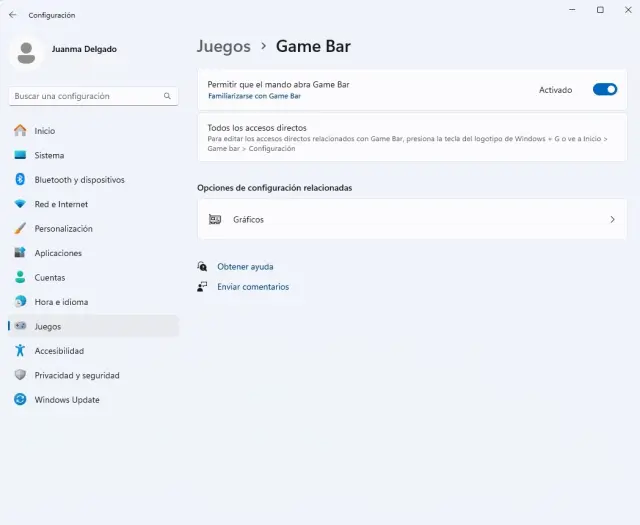The height and width of the screenshot is (525, 640).
Task: Disable the controller opens Game Bar toggle
Action: point(605,90)
